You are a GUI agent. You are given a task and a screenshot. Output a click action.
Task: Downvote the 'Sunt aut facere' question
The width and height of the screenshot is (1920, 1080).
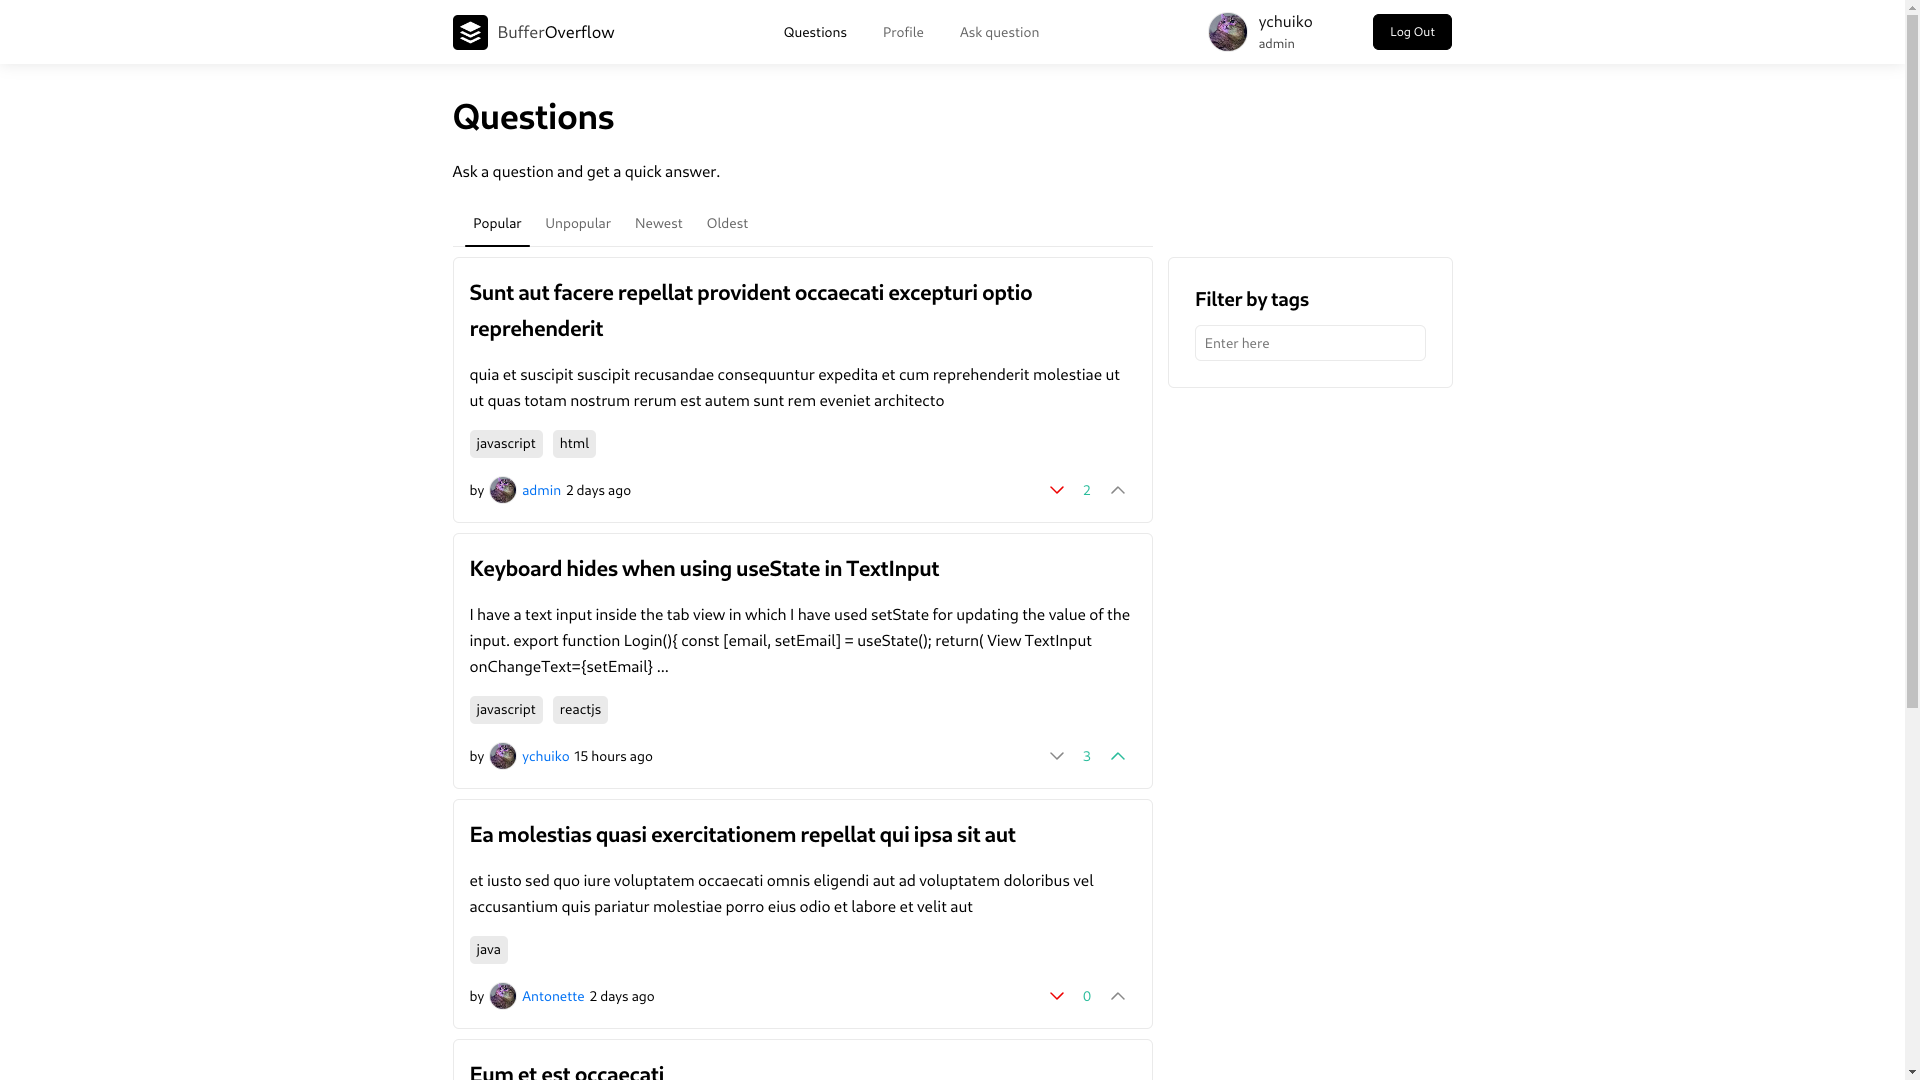[1057, 490]
